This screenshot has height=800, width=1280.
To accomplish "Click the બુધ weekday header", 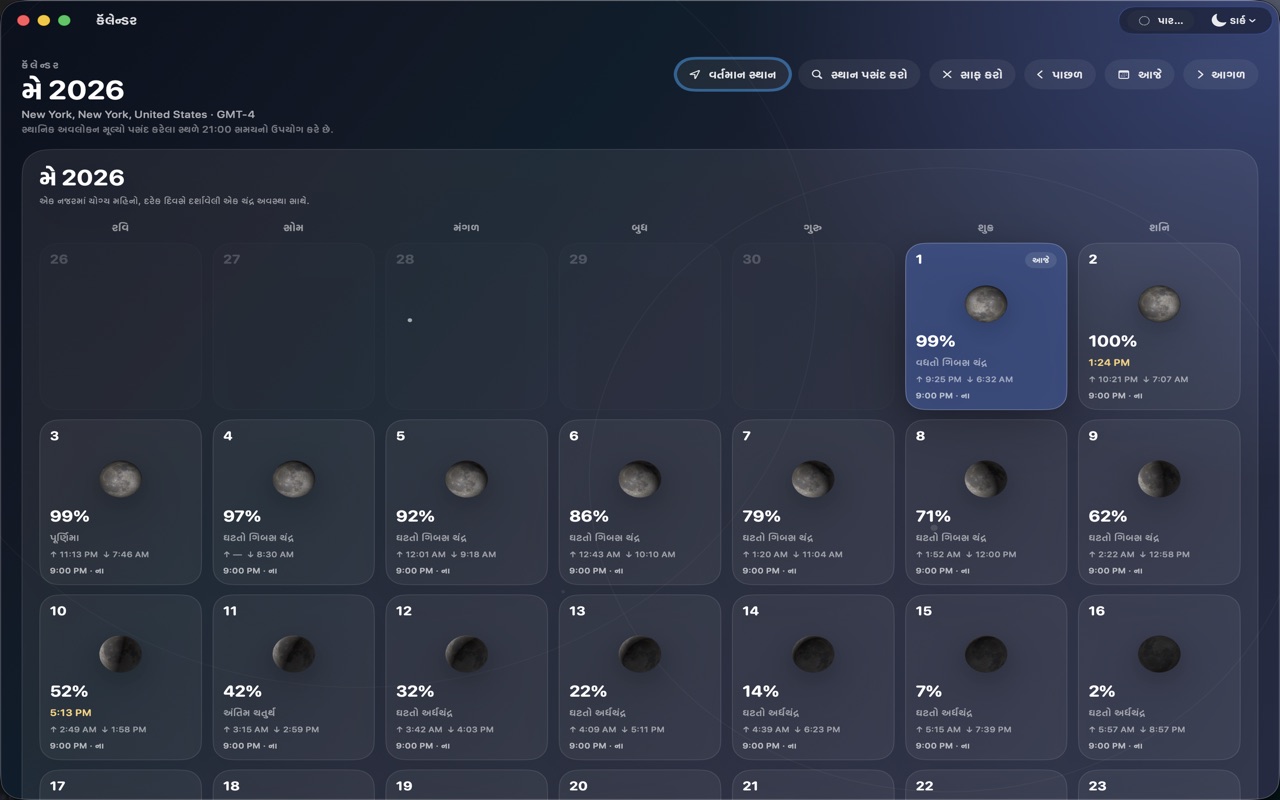I will coord(639,228).
